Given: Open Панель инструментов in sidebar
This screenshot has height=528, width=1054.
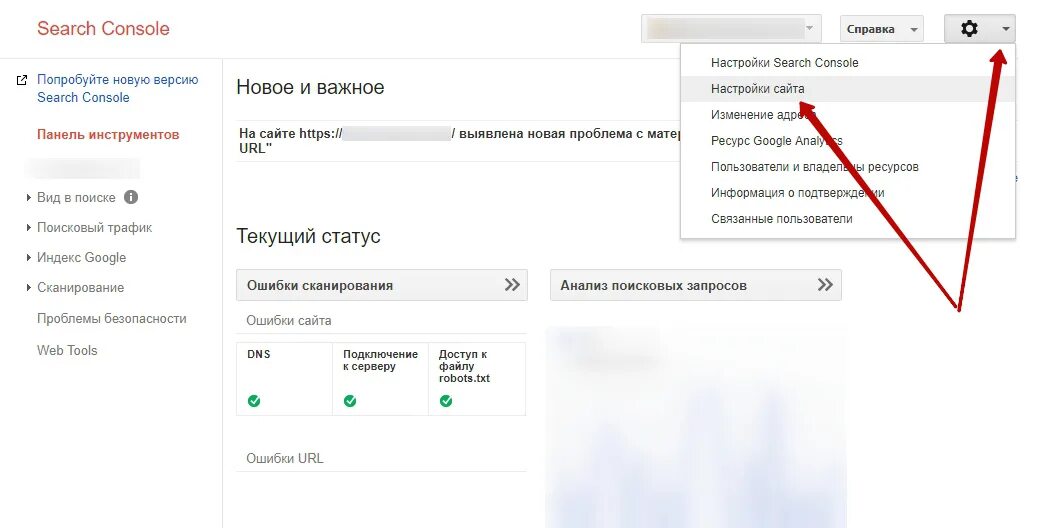Looking at the screenshot, I should pyautogui.click(x=108, y=135).
